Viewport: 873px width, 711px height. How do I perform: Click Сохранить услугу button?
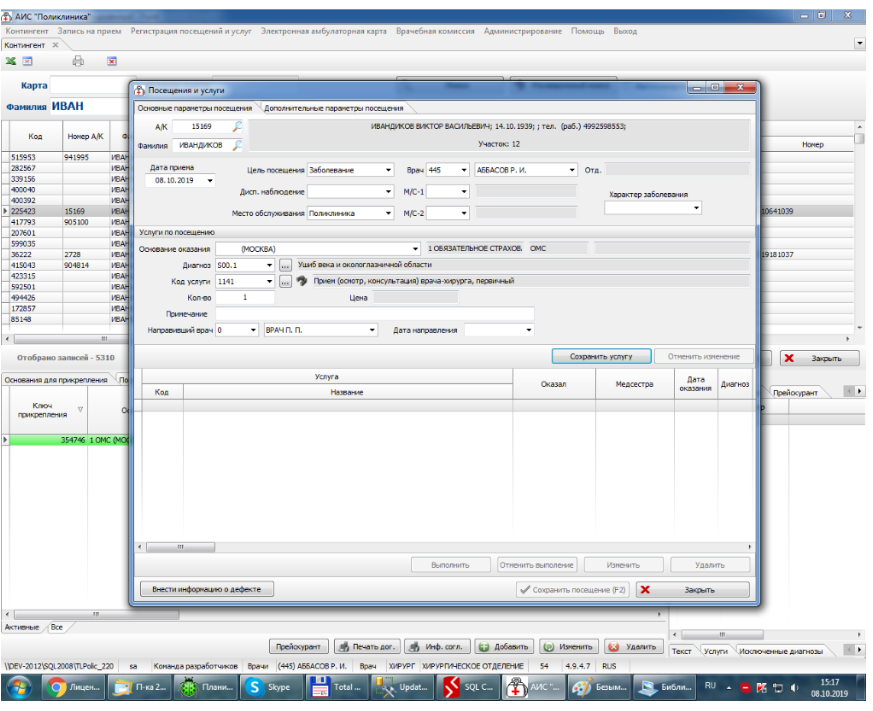(601, 356)
